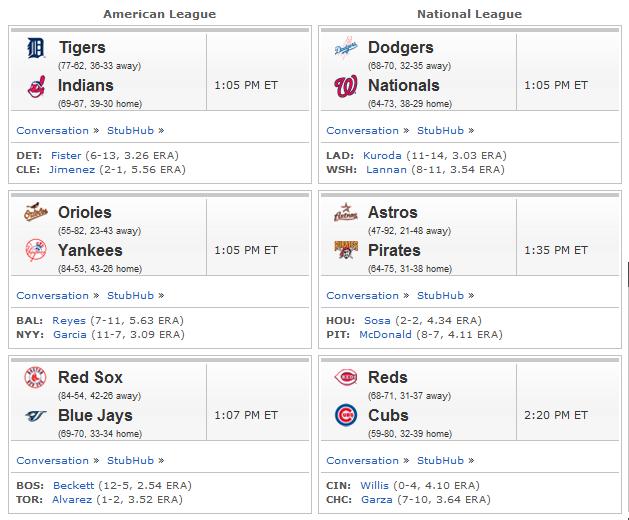
Task: Click the Yankees team logo
Action: 36,250
